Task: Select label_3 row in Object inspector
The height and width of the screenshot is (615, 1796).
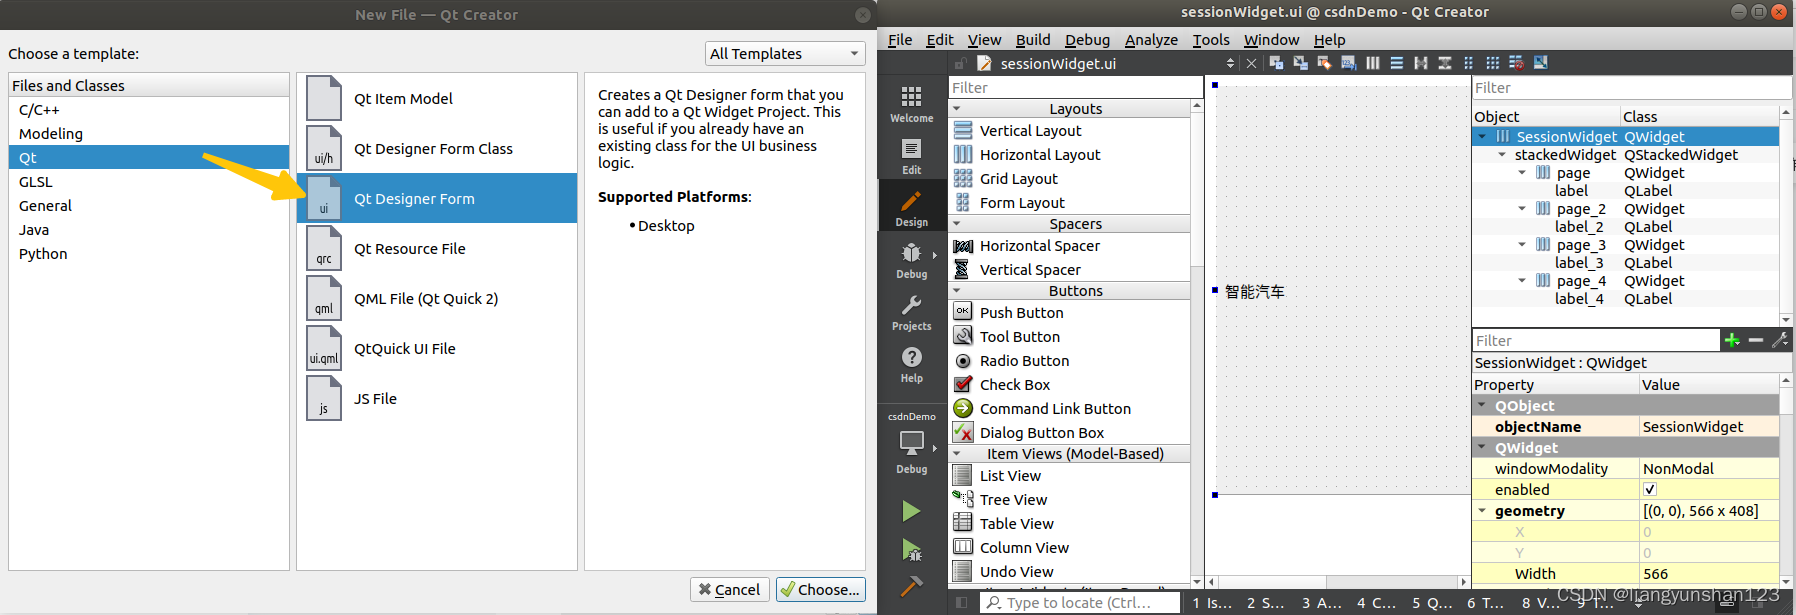Action: tap(1625, 263)
